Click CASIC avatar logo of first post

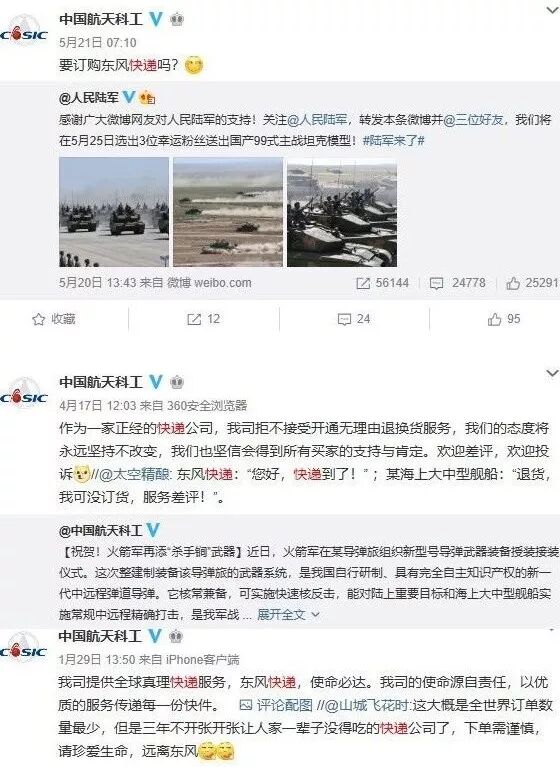24,34
